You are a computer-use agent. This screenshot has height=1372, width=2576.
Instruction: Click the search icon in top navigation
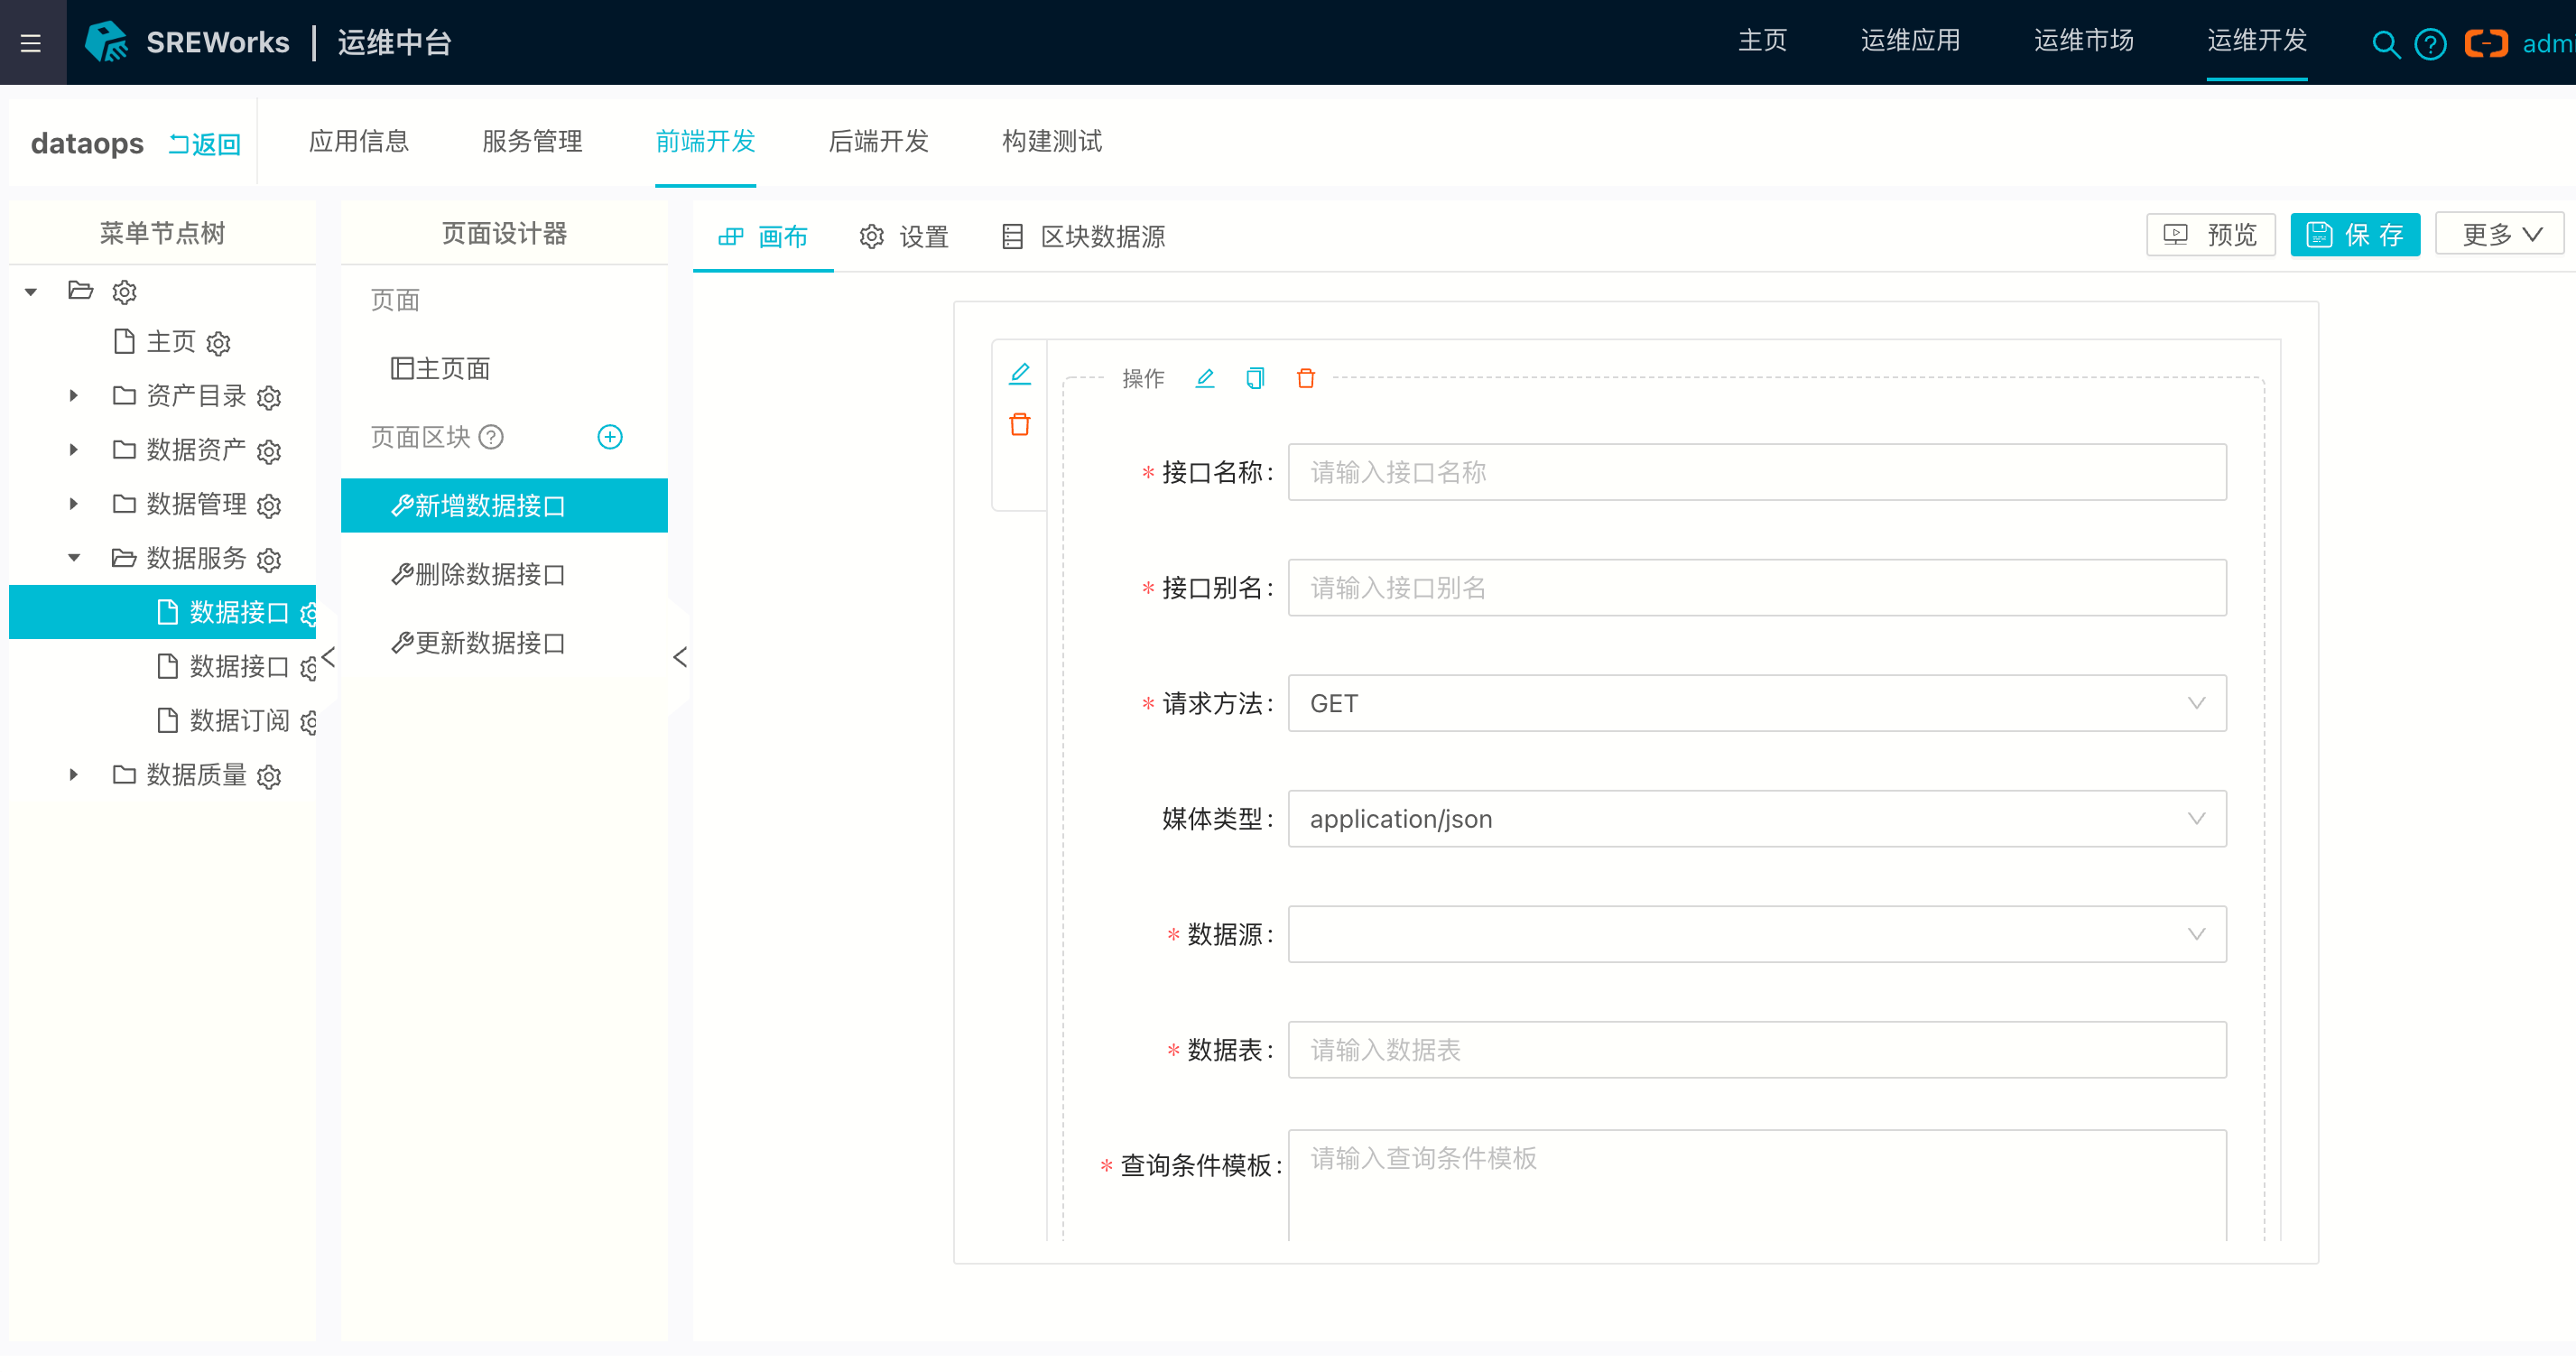click(2386, 44)
